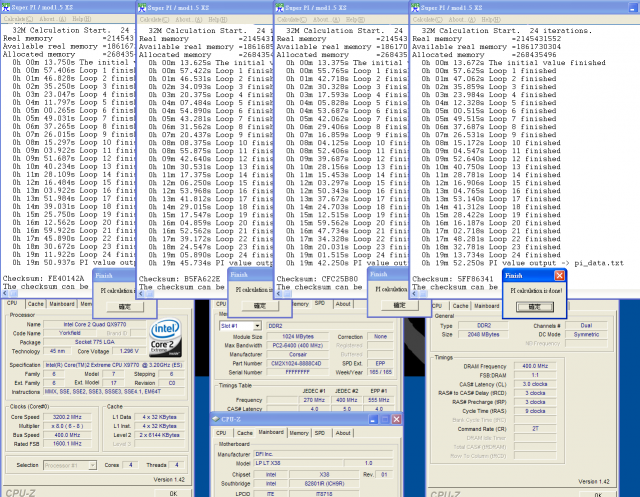Open the About menu in the B5FA622E Super PI window
Viewport: 640px width, 497px height.
point(189,19)
